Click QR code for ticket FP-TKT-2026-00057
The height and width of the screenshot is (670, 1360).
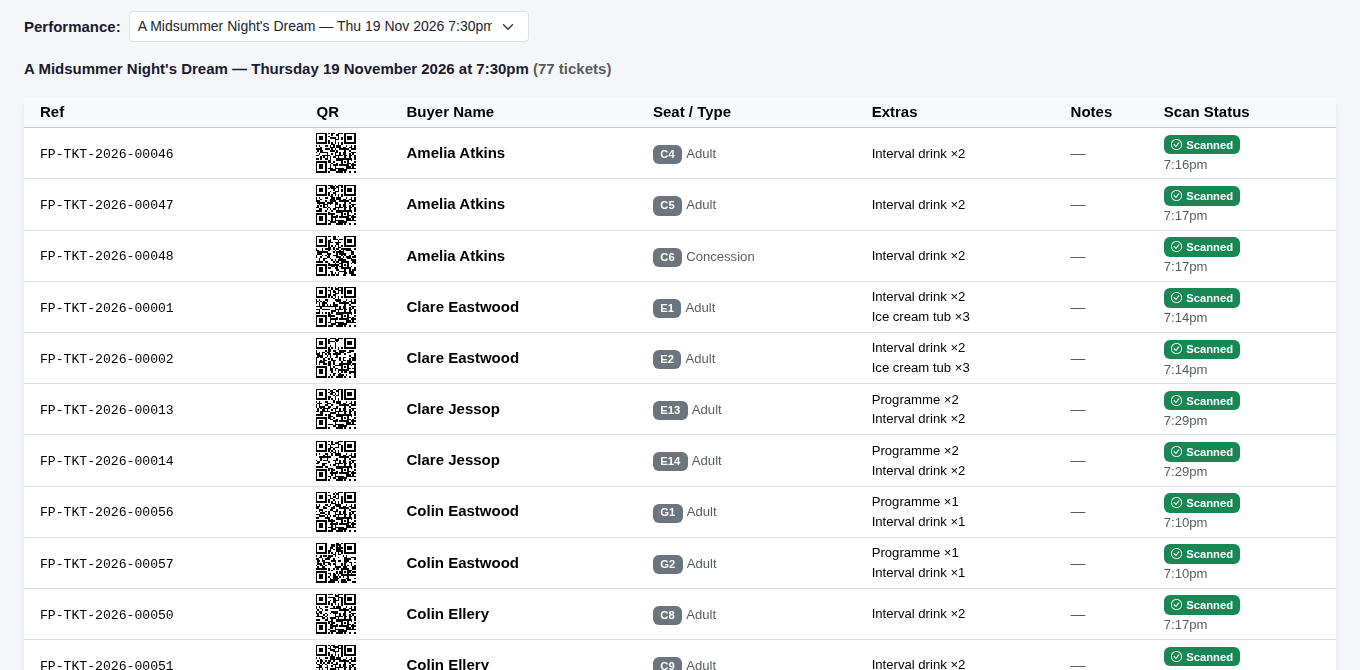(336, 563)
